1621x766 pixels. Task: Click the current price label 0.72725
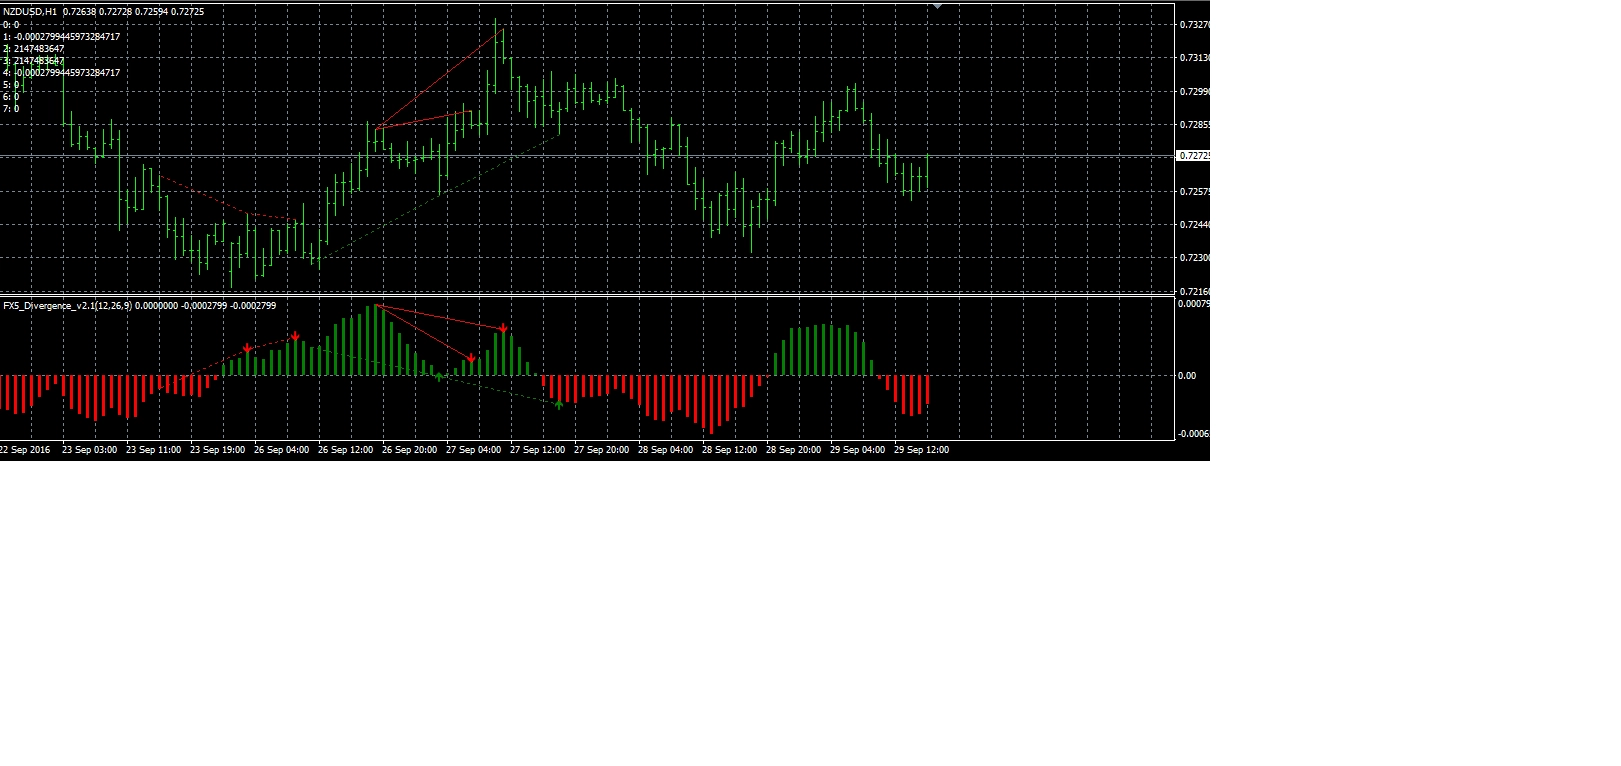pos(1193,156)
